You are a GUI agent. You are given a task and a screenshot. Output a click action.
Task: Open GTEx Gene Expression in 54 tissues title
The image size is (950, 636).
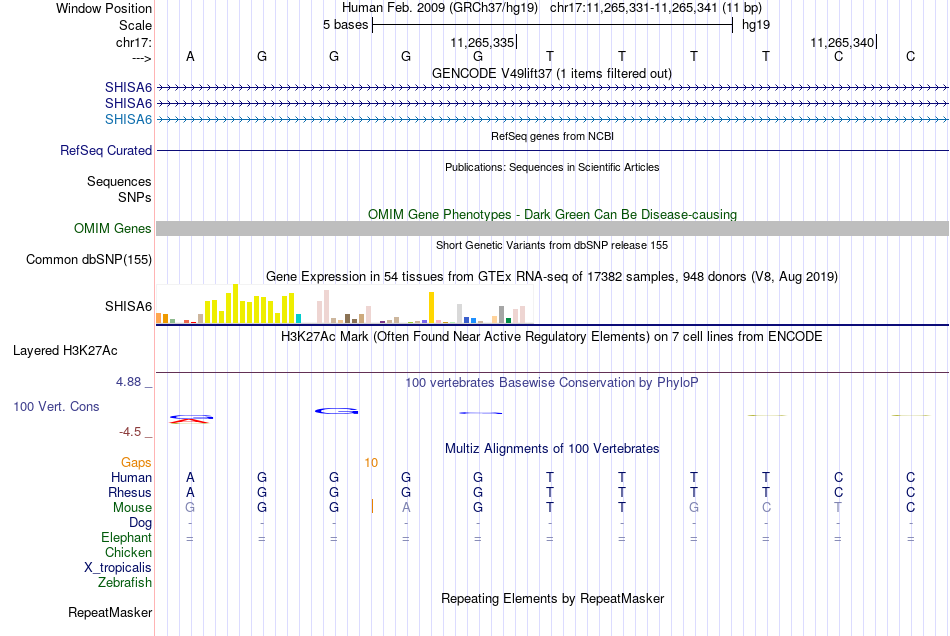click(552, 276)
